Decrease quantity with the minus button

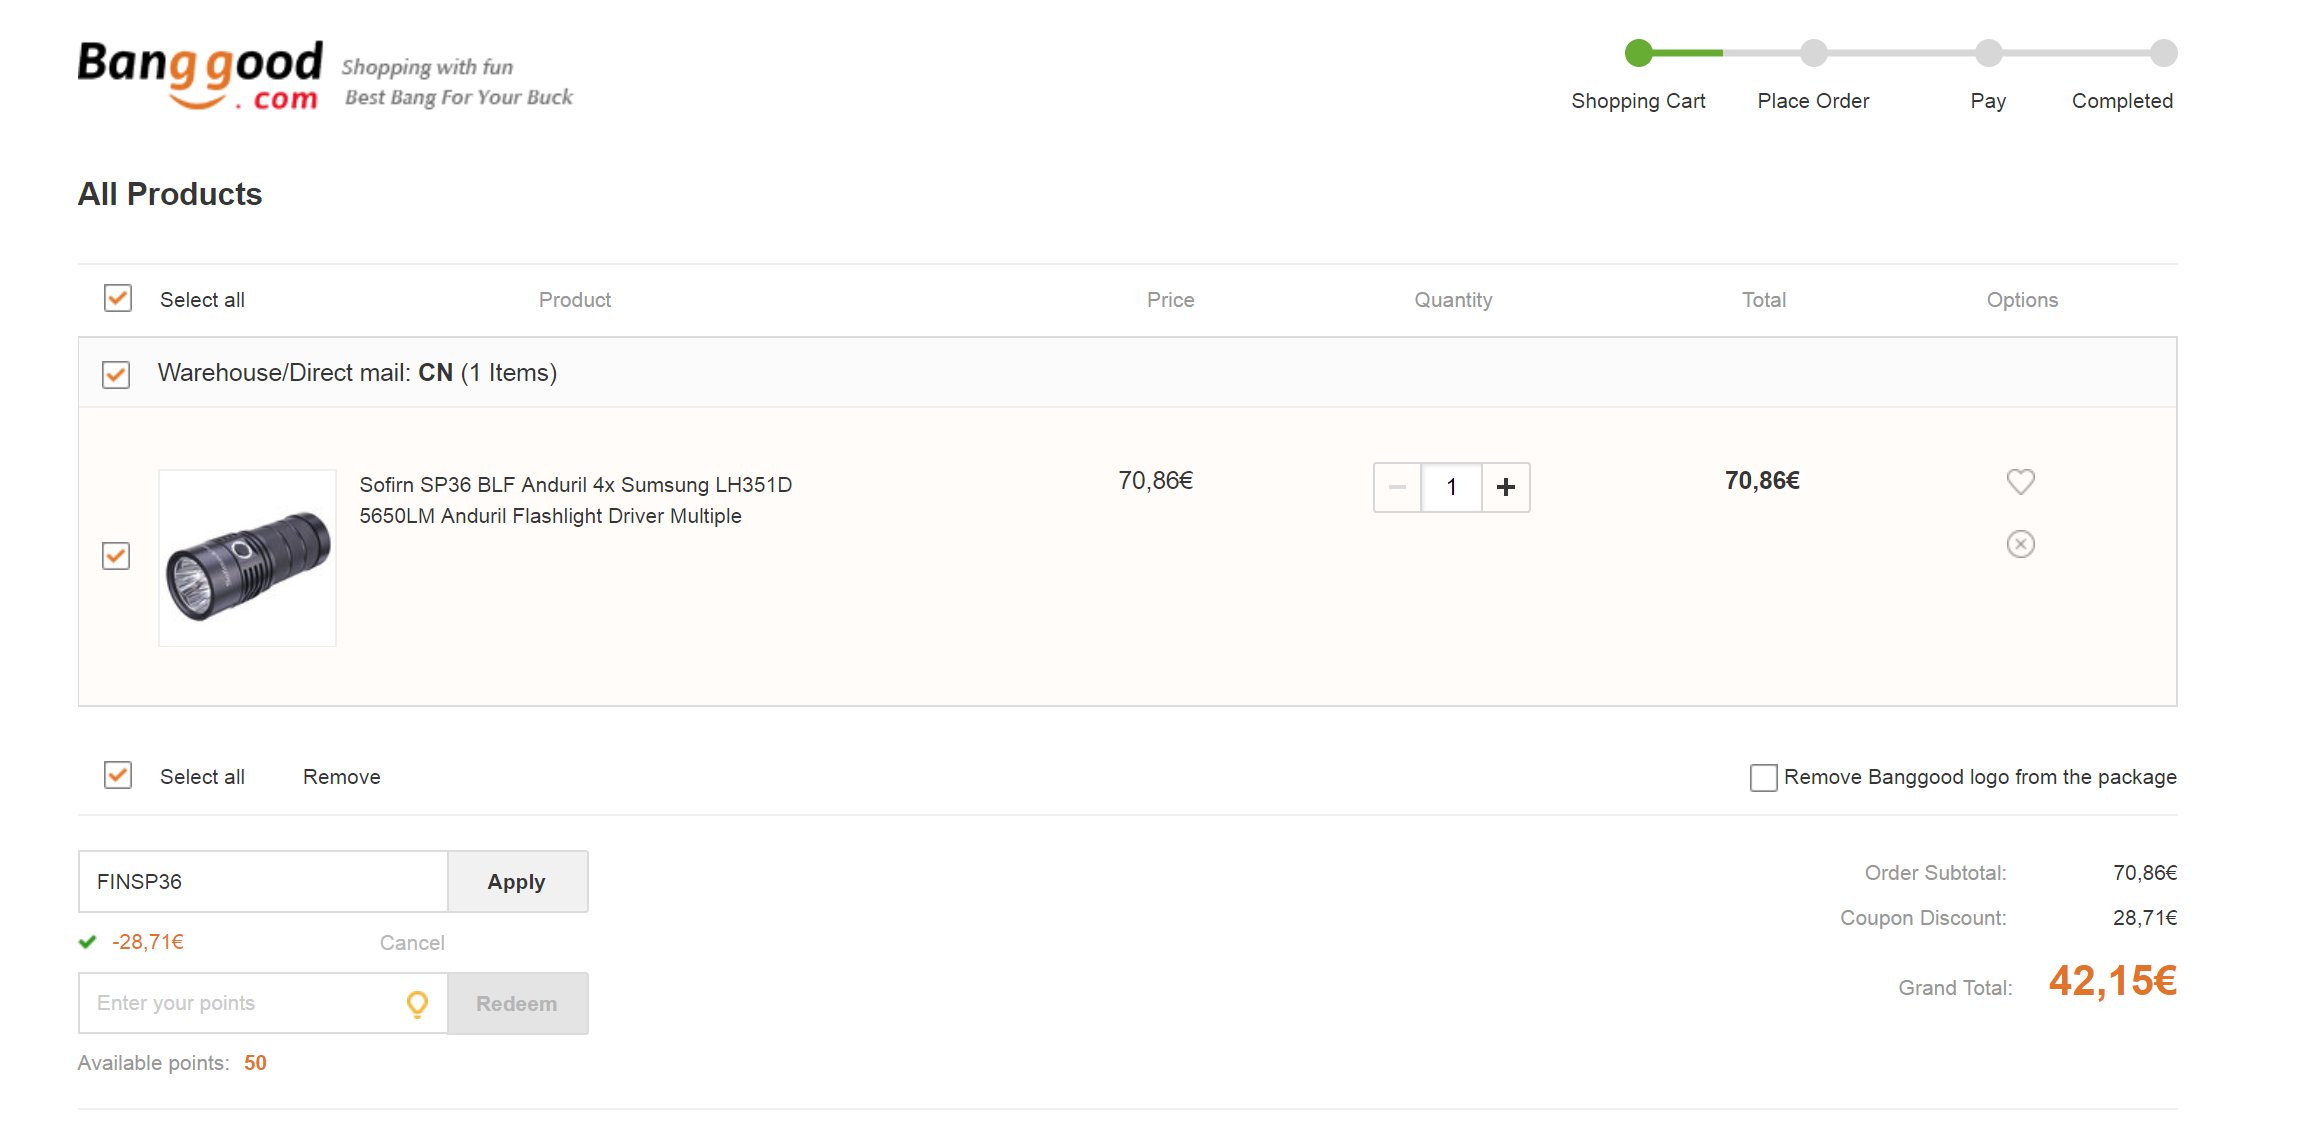(x=1397, y=487)
